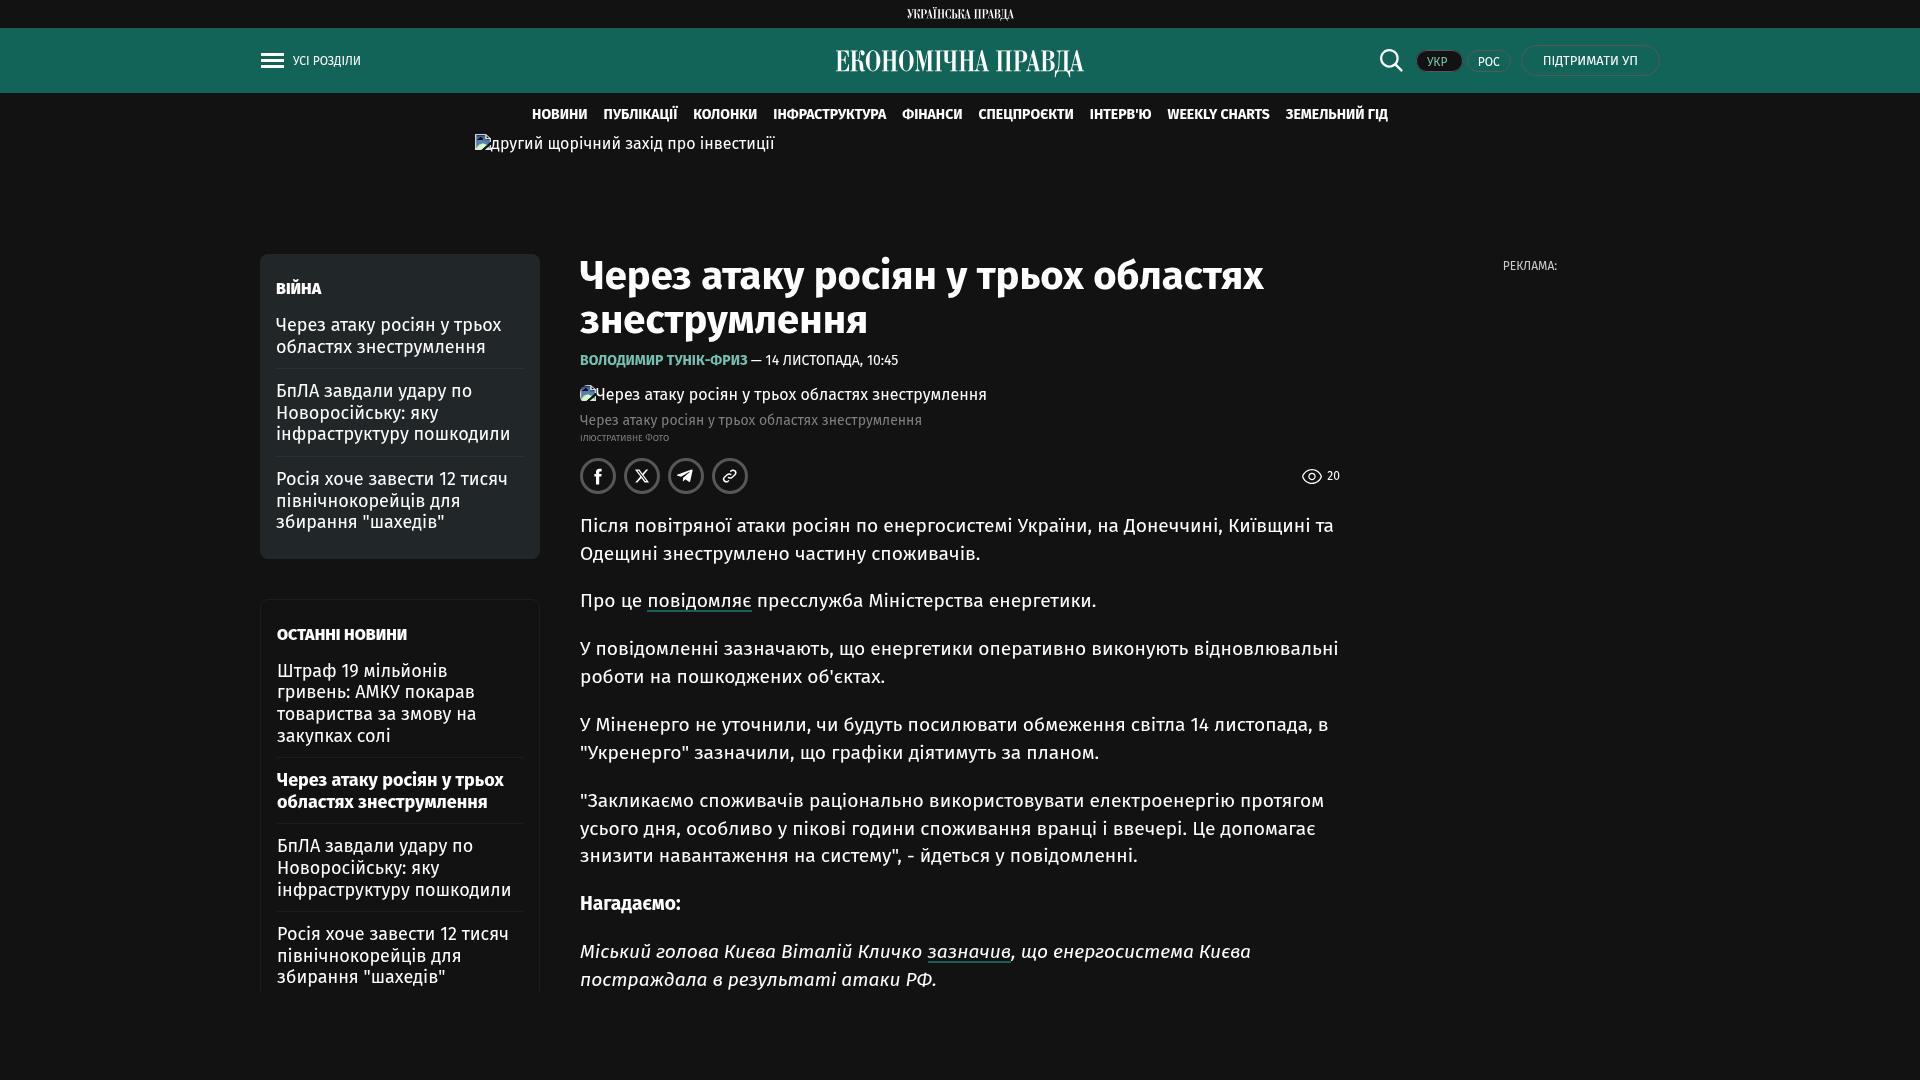Click the Економічна правда logo
The image size is (1920, 1080).
tap(959, 62)
